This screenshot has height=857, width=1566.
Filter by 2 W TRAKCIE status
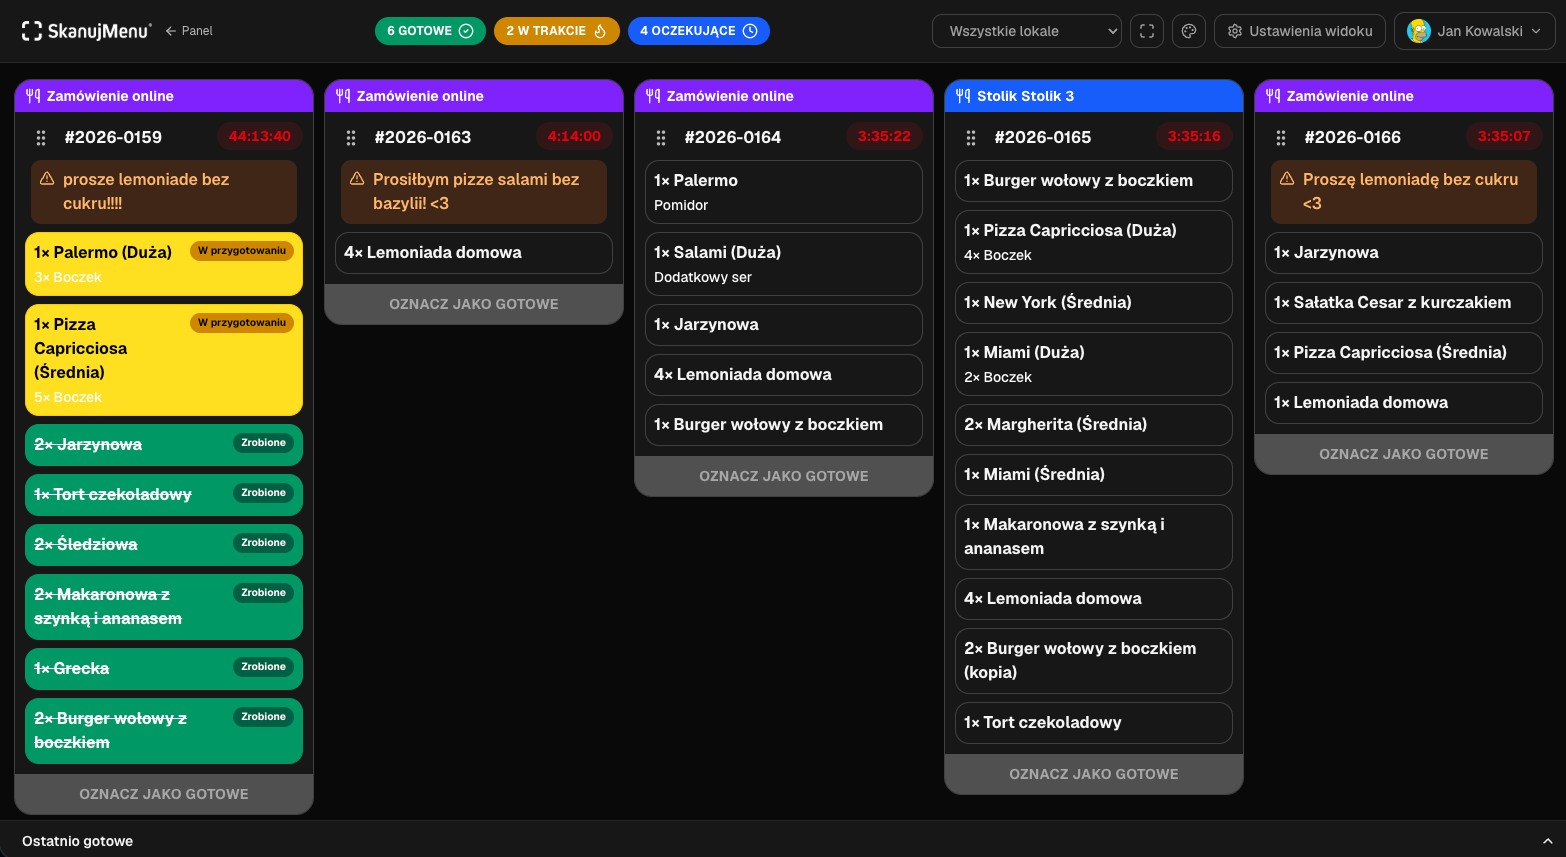[556, 31]
